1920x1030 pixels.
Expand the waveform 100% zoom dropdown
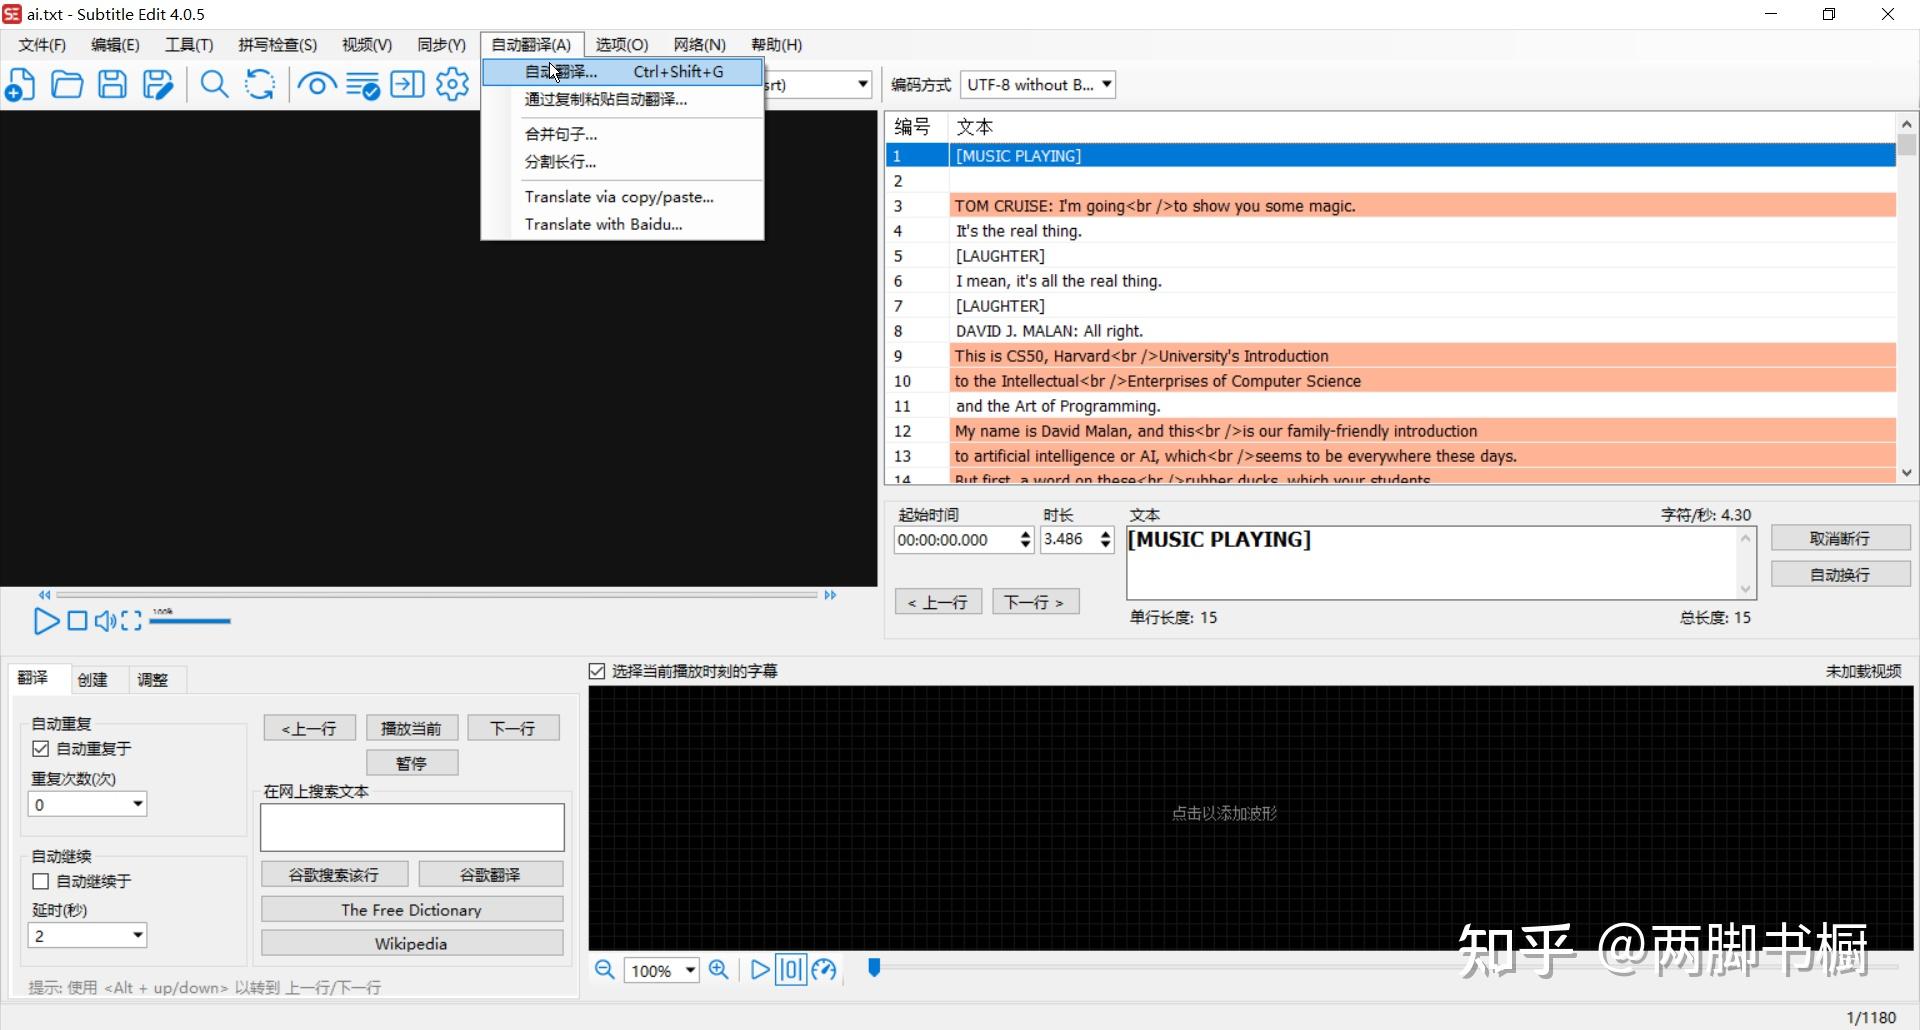pos(690,970)
